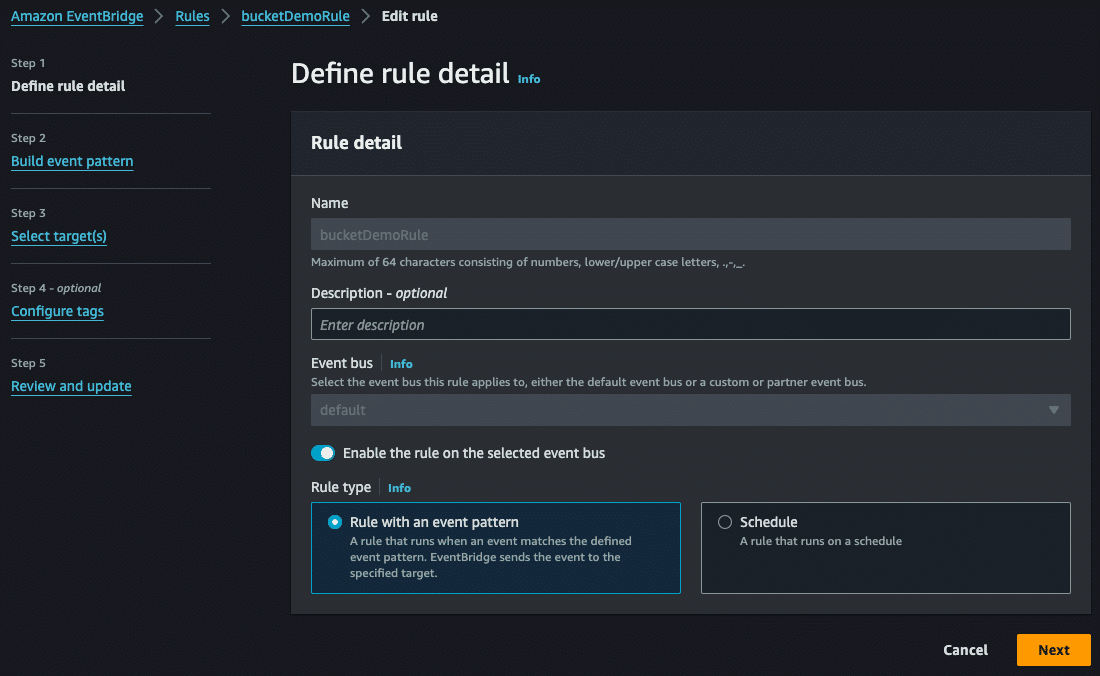Go to the Build event pattern step
Image resolution: width=1100 pixels, height=676 pixels.
point(72,161)
